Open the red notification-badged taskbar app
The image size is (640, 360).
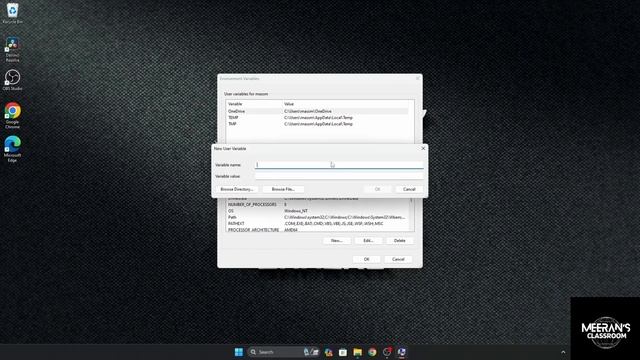(x=387, y=352)
